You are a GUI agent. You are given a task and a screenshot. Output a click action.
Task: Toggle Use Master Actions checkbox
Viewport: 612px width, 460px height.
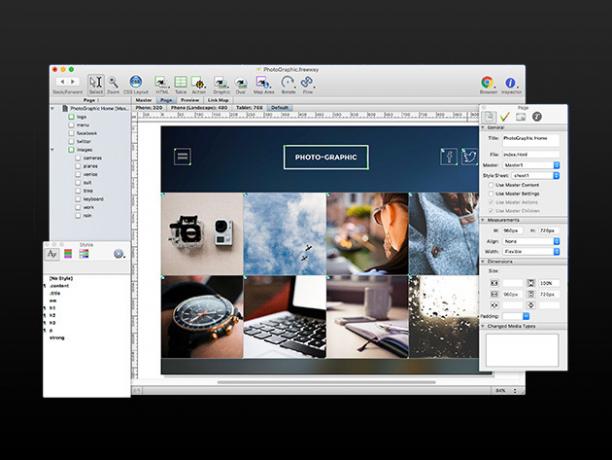[491, 202]
